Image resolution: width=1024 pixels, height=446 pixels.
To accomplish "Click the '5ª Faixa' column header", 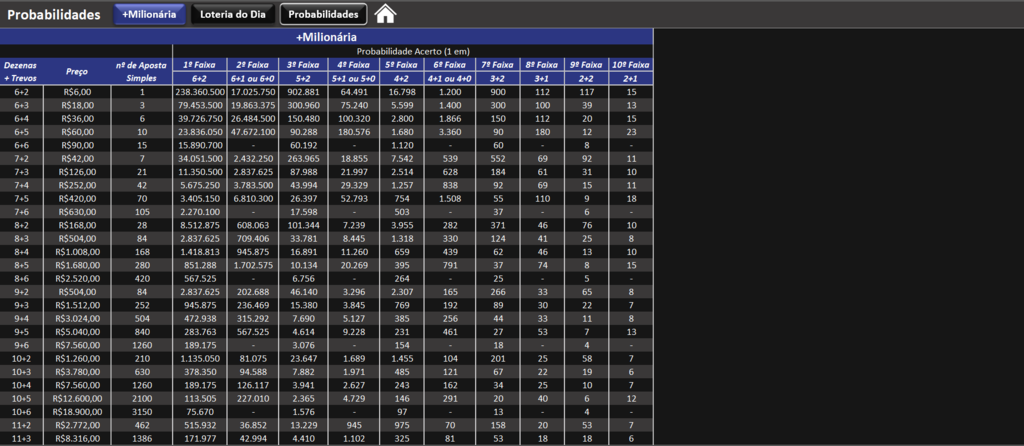I will [x=400, y=65].
